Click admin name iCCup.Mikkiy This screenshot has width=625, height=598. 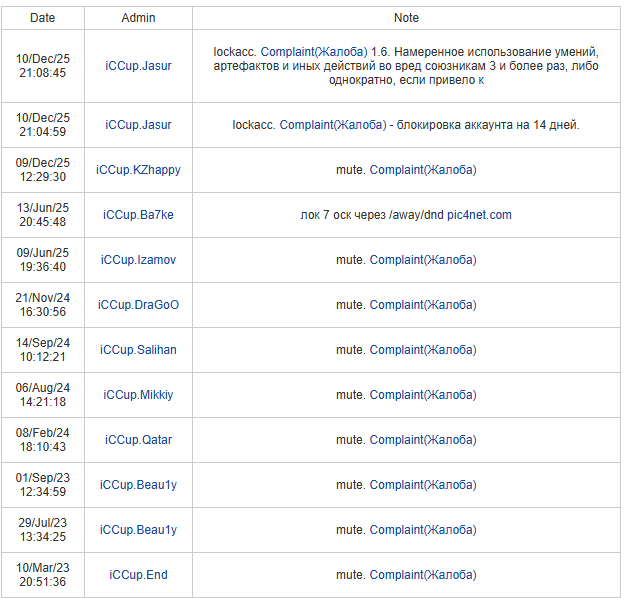pyautogui.click(x=138, y=395)
